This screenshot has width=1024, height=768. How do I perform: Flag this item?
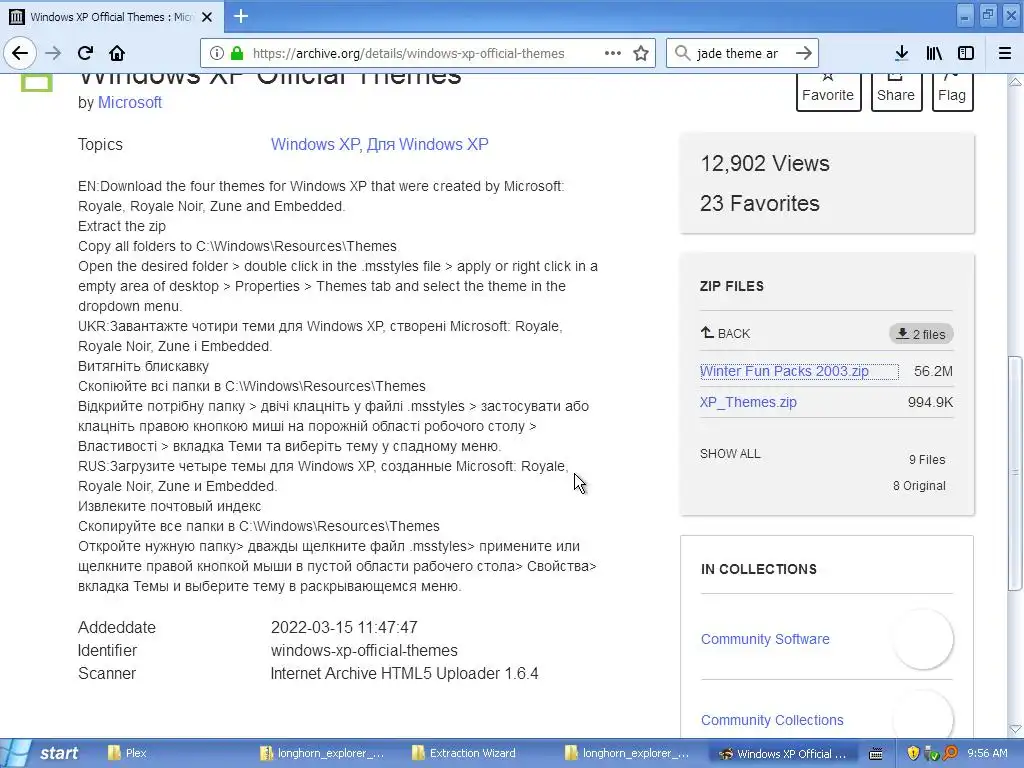pyautogui.click(x=952, y=91)
